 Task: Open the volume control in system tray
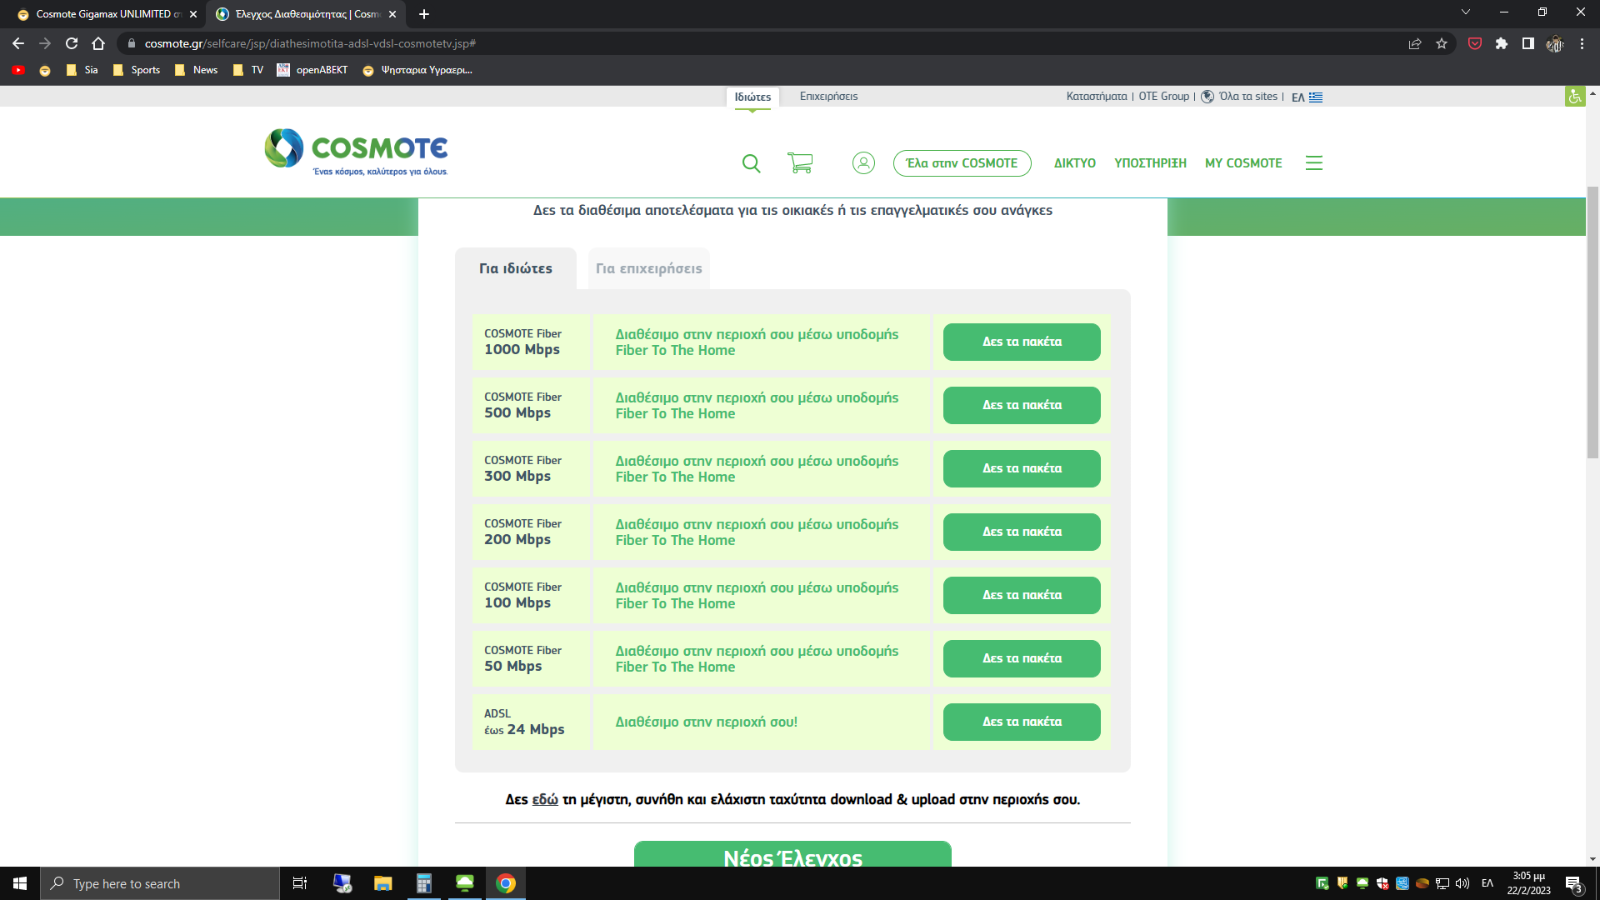pos(1462,883)
